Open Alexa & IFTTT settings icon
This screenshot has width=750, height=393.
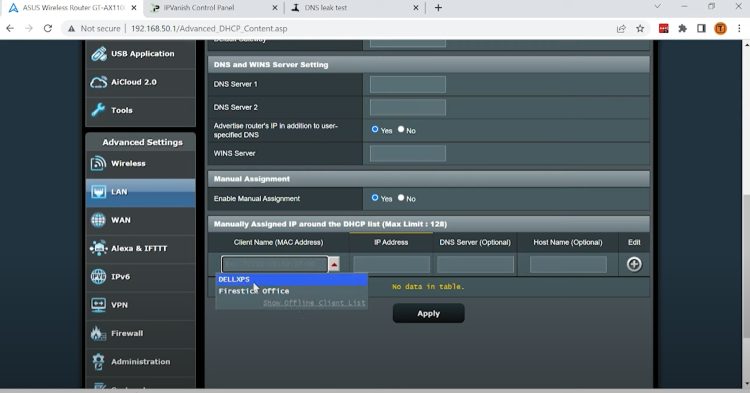(98, 248)
